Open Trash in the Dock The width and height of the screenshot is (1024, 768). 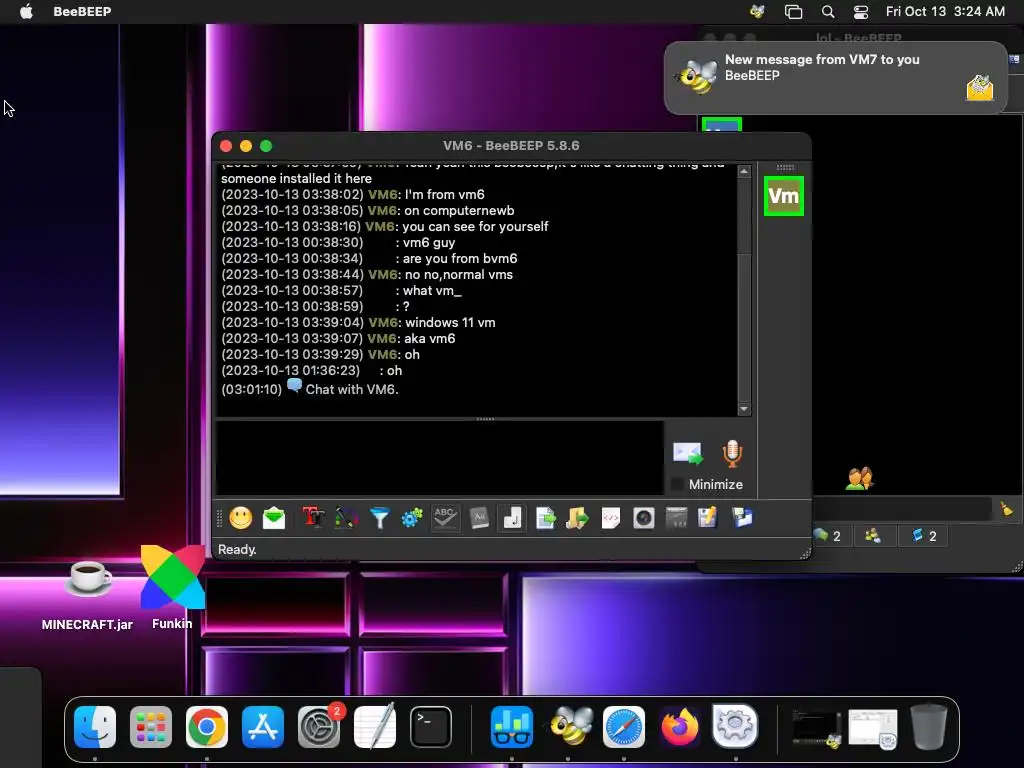tap(929, 727)
